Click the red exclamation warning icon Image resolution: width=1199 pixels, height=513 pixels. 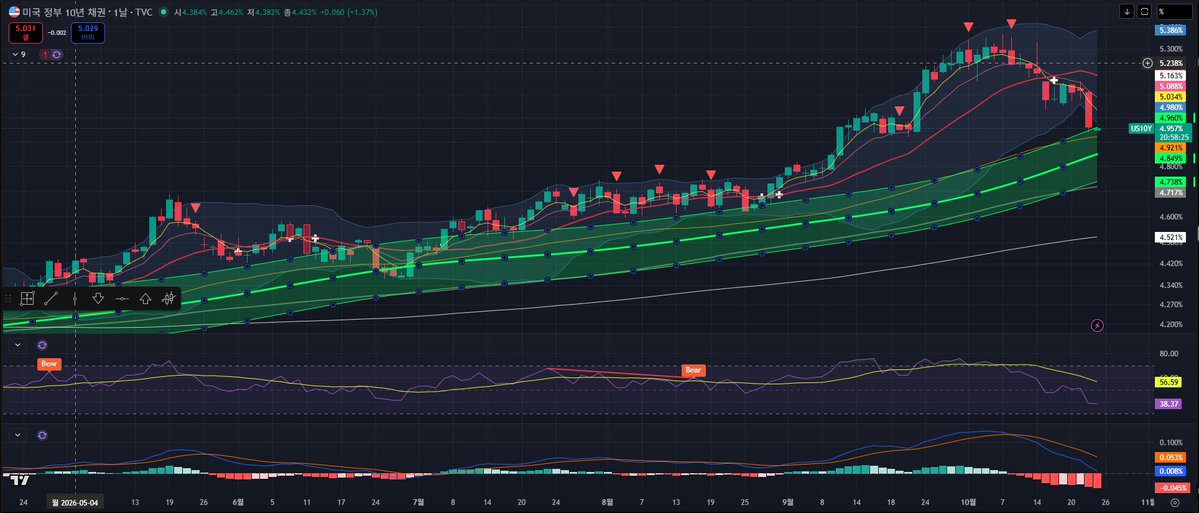click(x=45, y=54)
